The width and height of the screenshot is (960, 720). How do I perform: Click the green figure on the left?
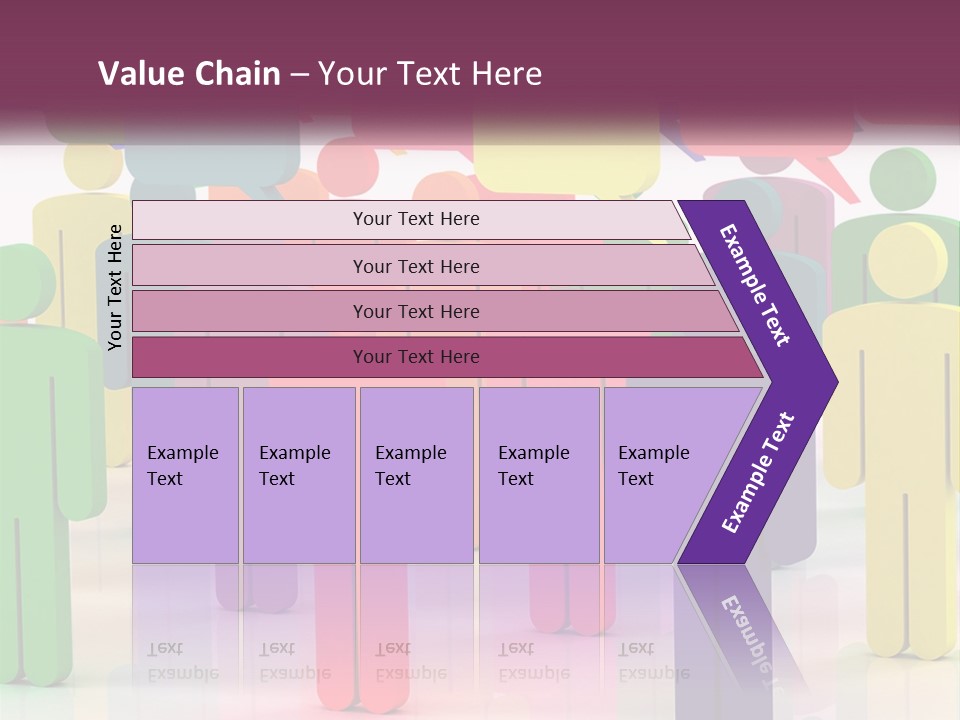click(43, 459)
